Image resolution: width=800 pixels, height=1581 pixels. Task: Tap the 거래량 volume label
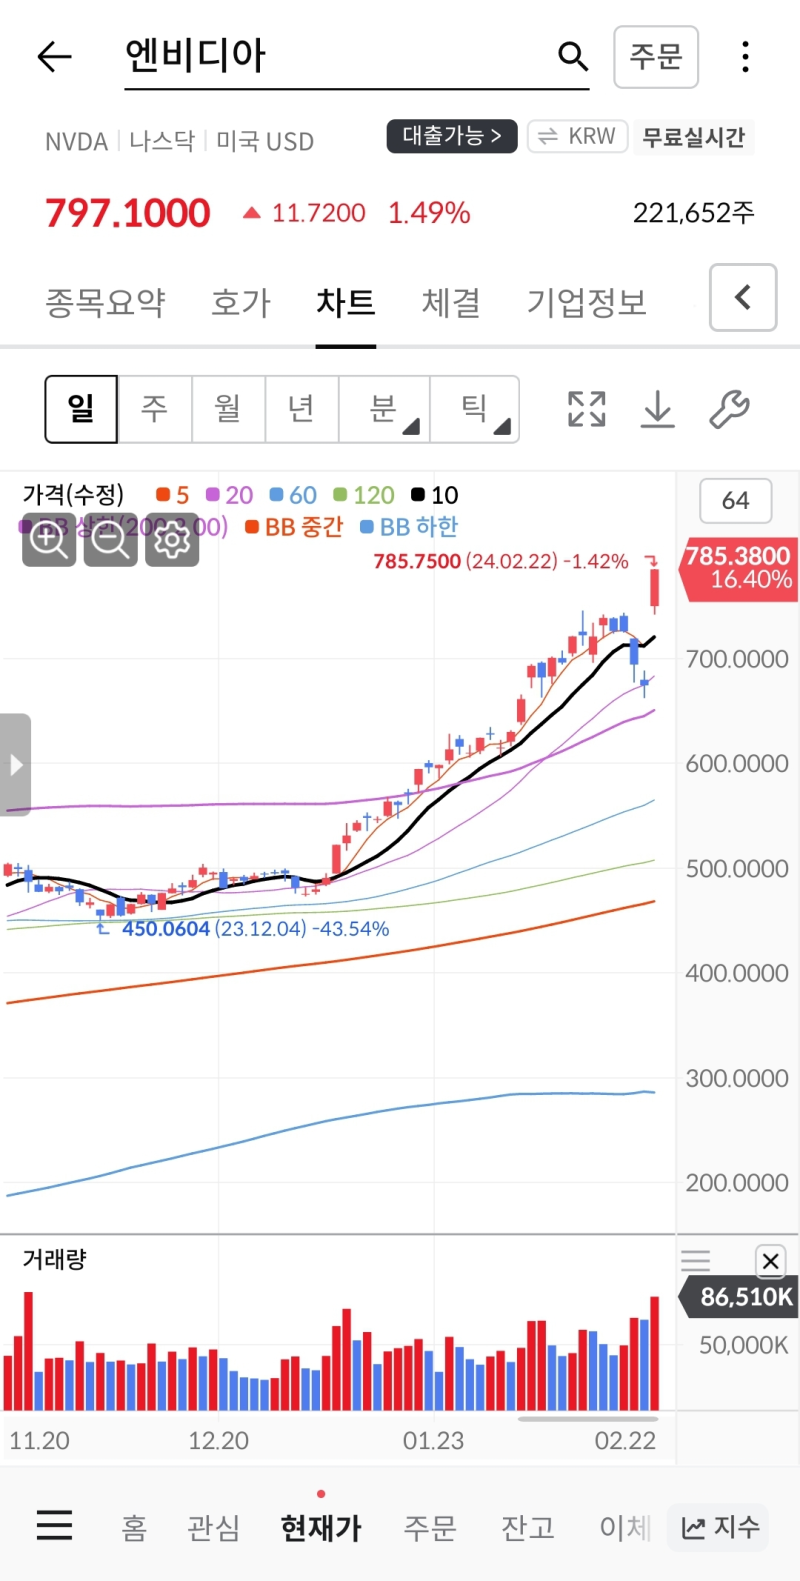pyautogui.click(x=55, y=1259)
